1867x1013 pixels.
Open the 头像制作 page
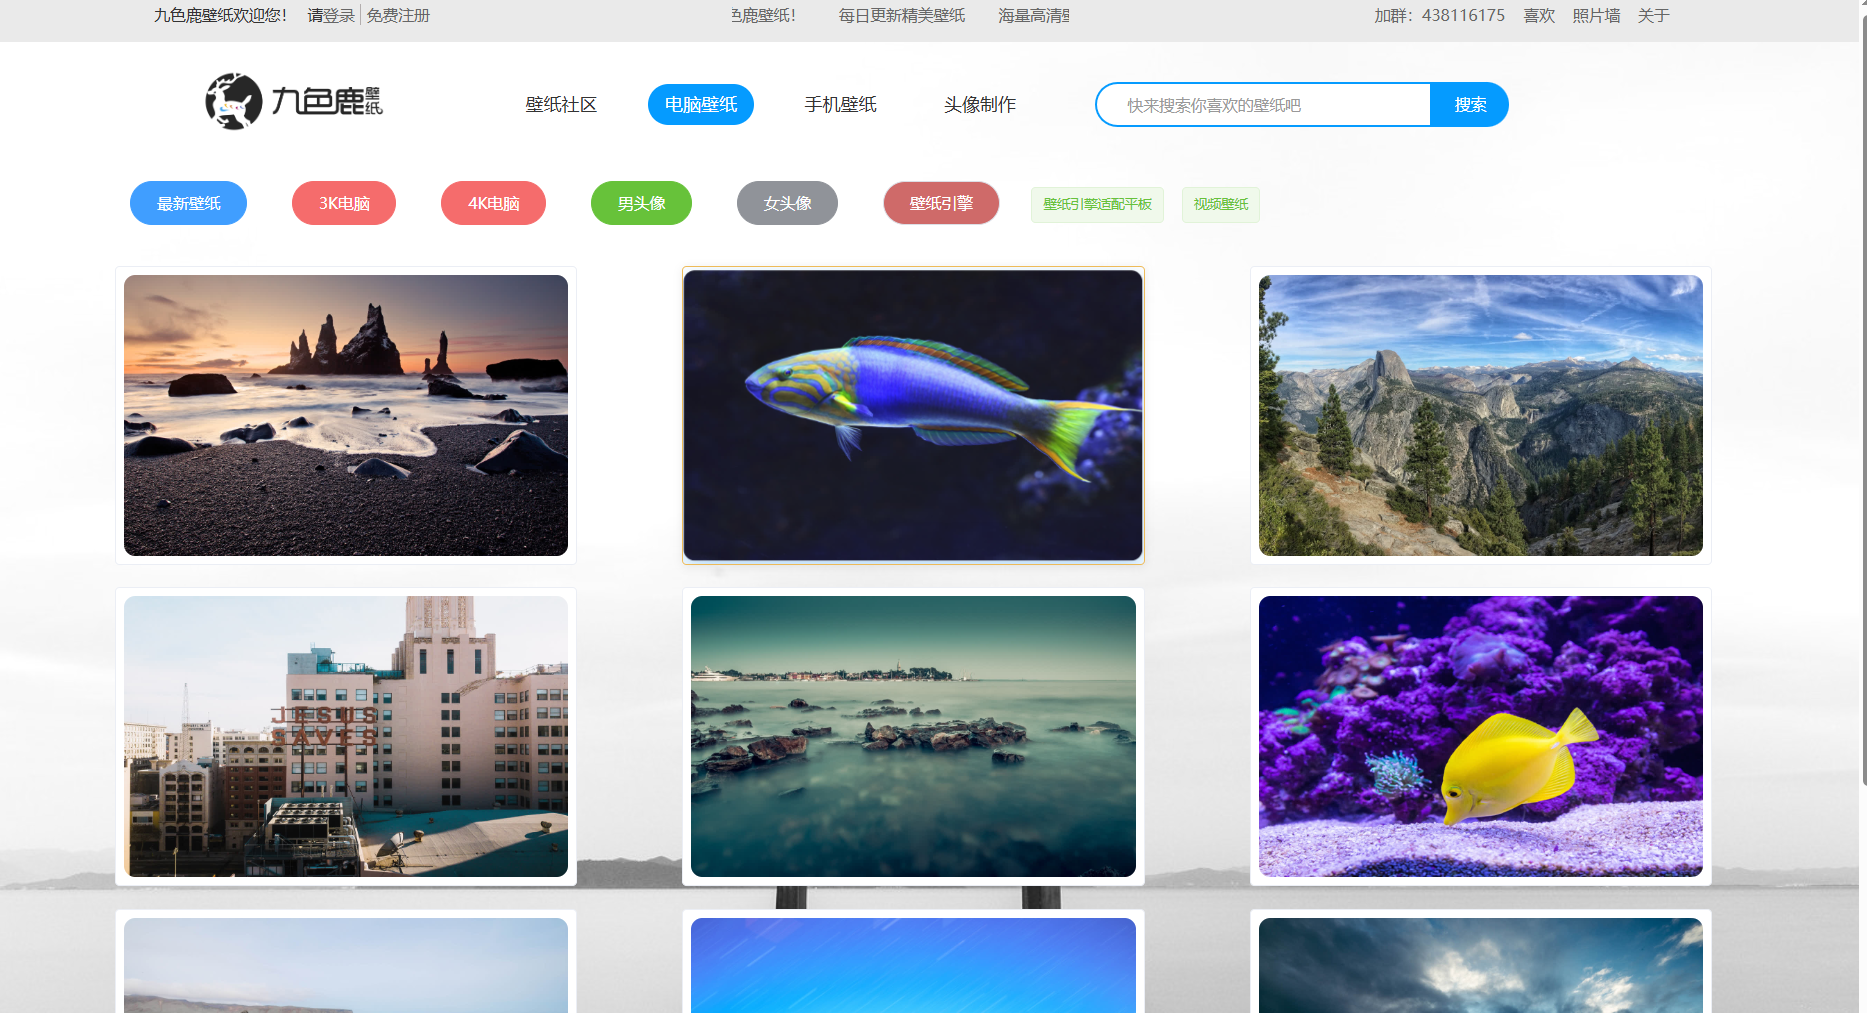click(x=979, y=105)
